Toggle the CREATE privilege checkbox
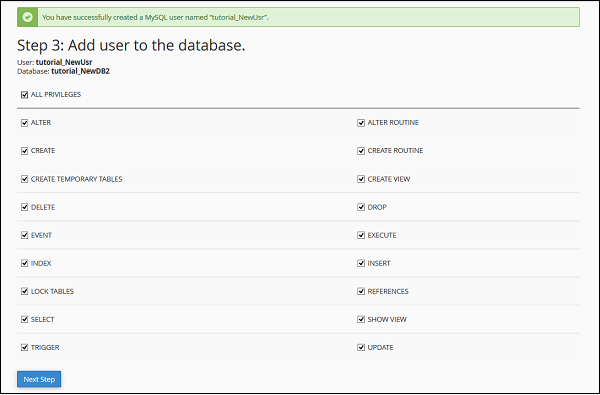This screenshot has height=395, width=600. pyautogui.click(x=24, y=151)
